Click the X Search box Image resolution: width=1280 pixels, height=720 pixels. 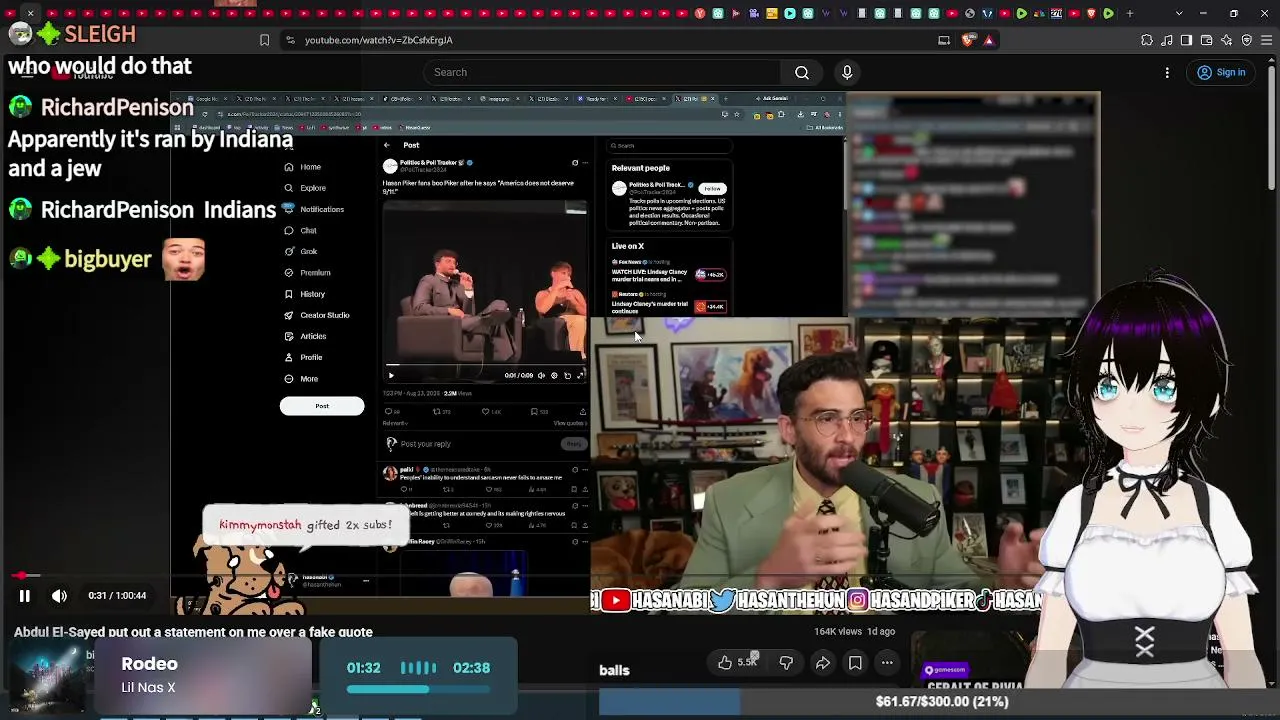[669, 145]
